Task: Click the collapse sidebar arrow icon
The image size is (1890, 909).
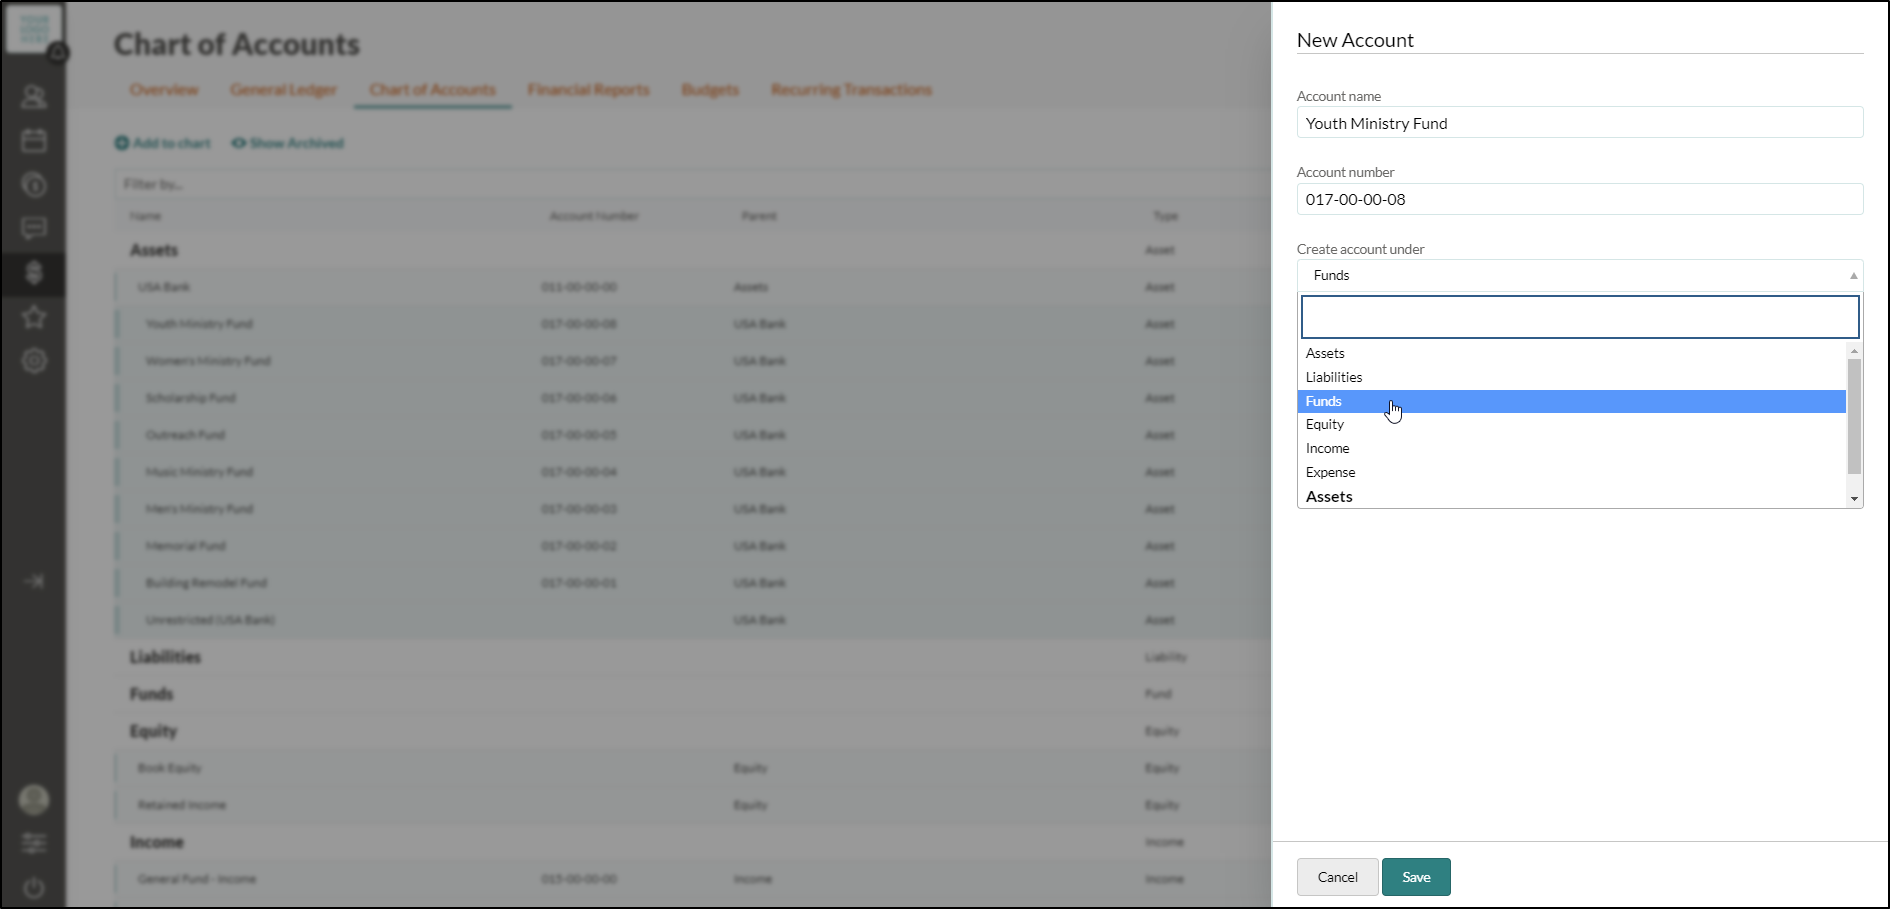Action: pos(34,581)
